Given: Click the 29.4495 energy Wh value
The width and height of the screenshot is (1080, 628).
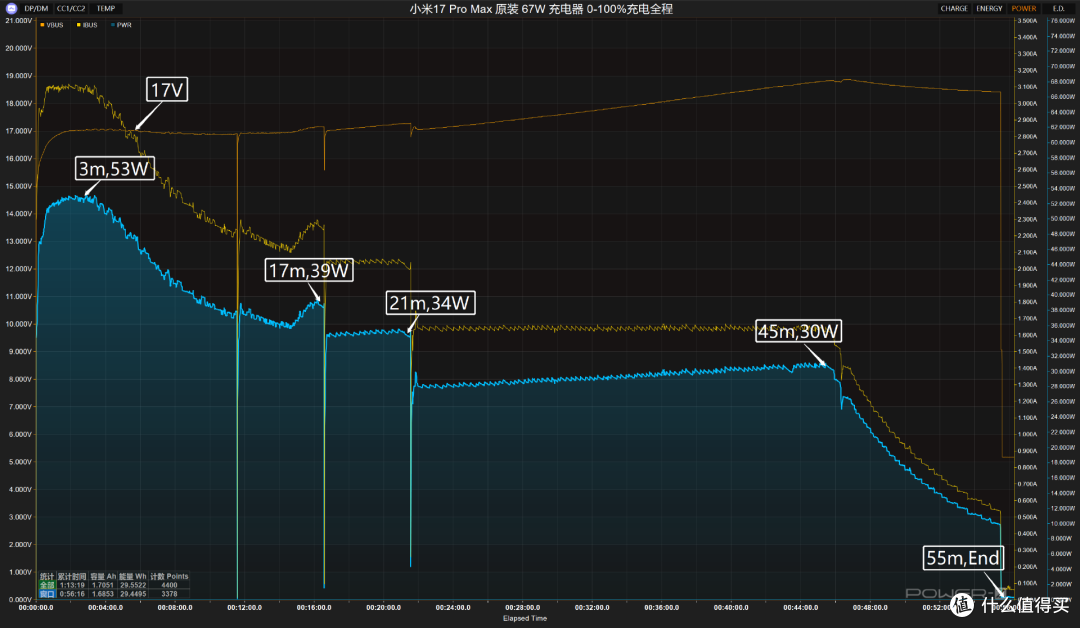Looking at the screenshot, I should [133, 594].
